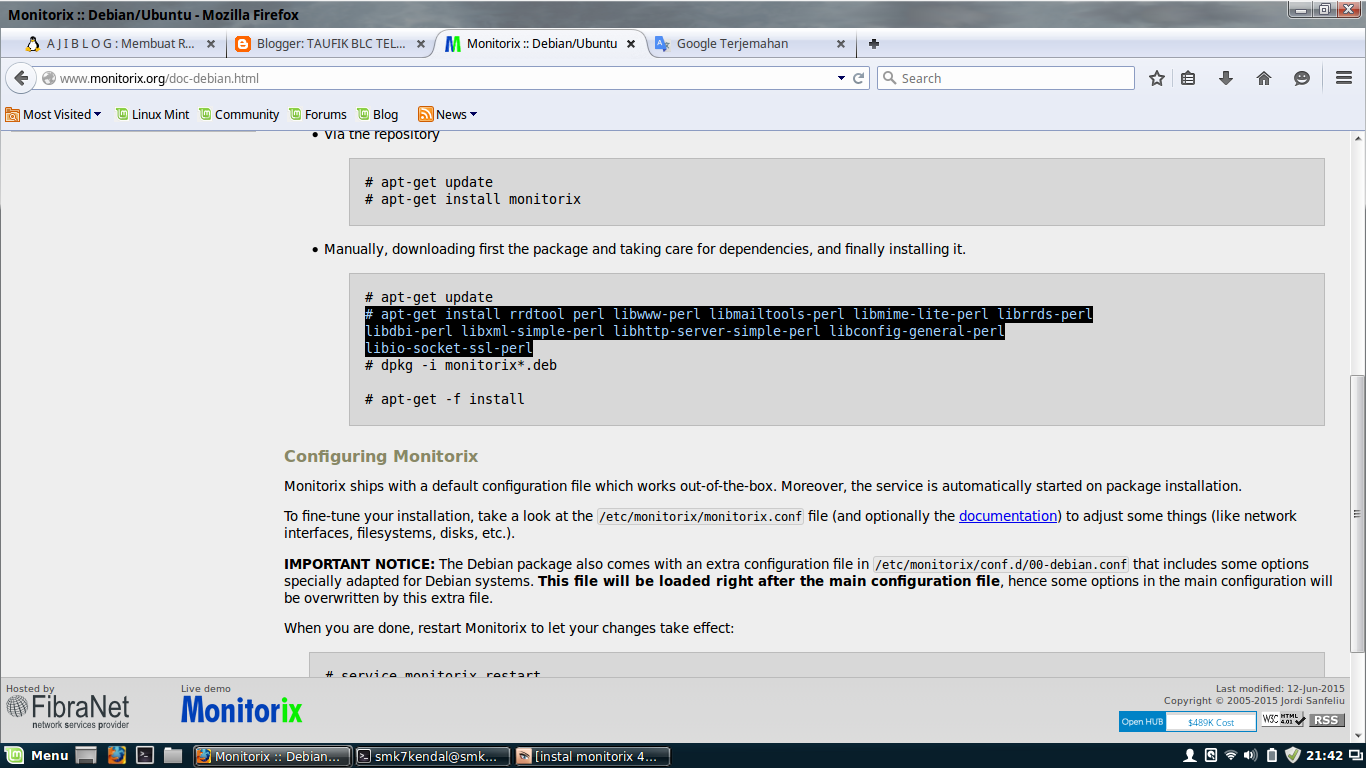
Task: Click the highlighted 'libio-socket-ssl-perl' text
Action: pyautogui.click(x=449, y=348)
